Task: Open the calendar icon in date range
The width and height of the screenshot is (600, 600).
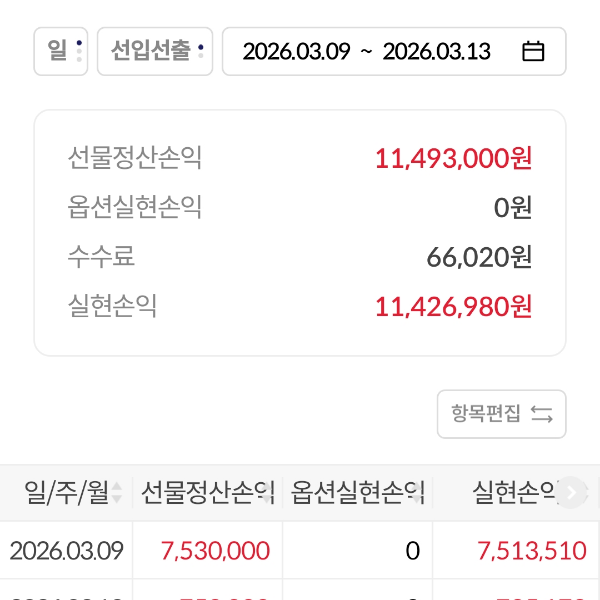Action: 533,52
